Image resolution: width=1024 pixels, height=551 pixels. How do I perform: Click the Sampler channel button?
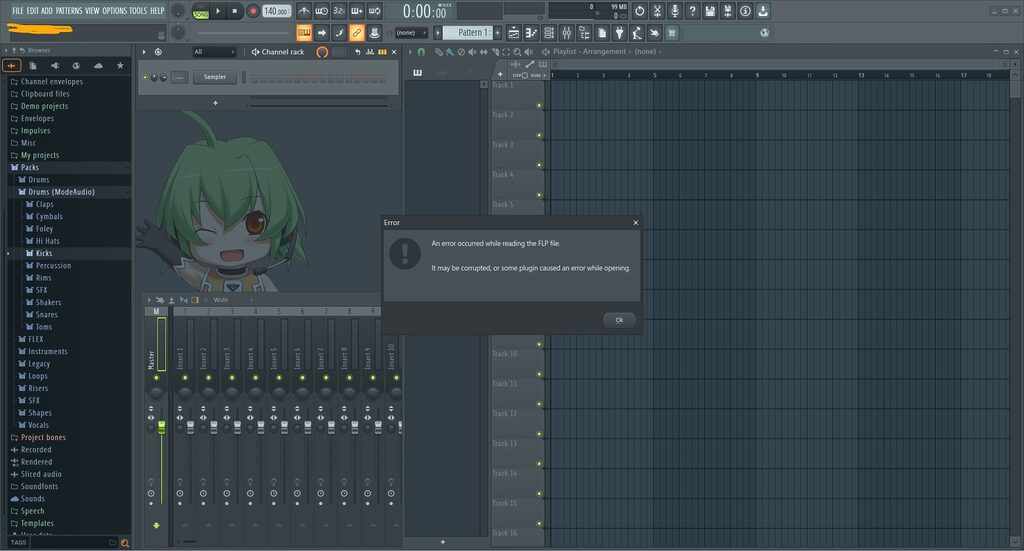pyautogui.click(x=215, y=77)
